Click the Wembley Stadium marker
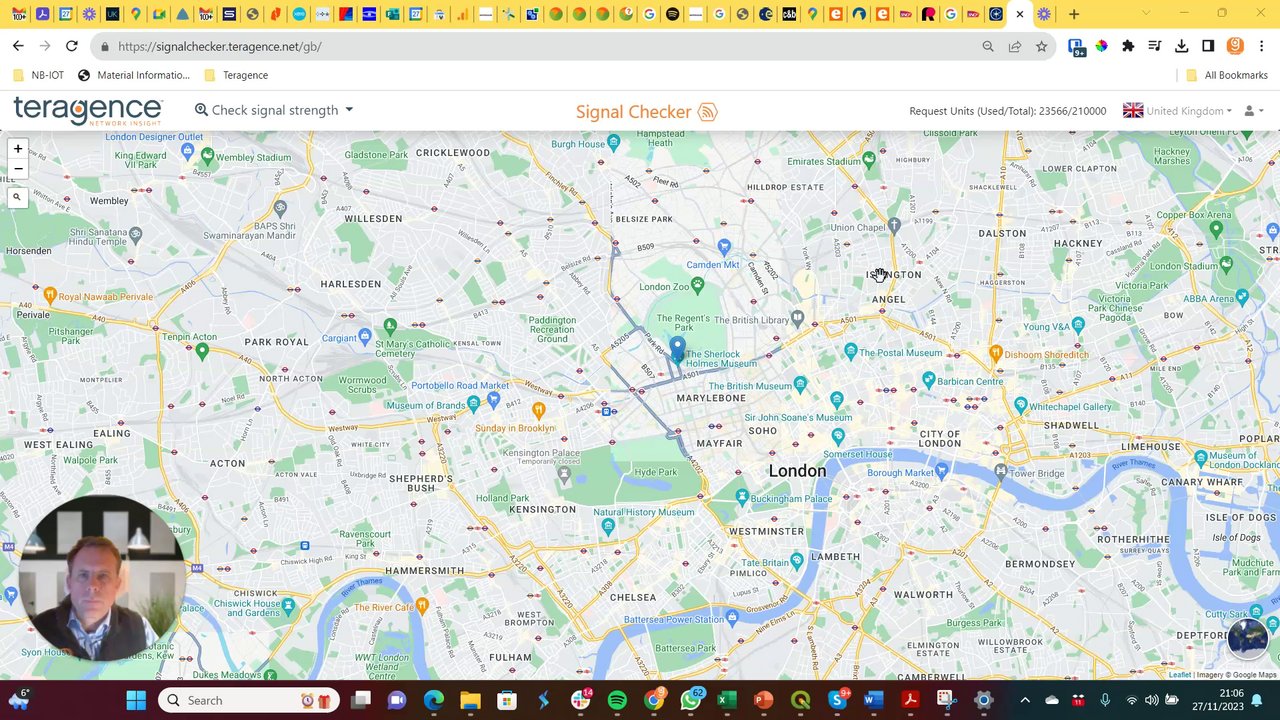This screenshot has width=1280, height=720. (x=207, y=156)
